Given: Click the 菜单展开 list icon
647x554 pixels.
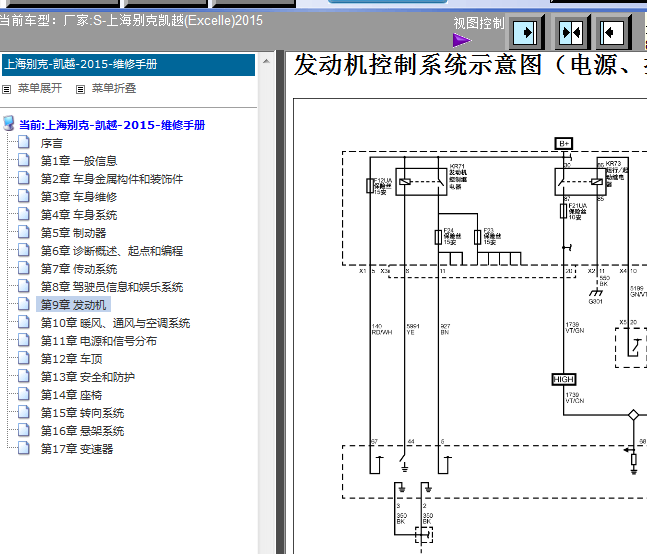Looking at the screenshot, I should 7,89.
